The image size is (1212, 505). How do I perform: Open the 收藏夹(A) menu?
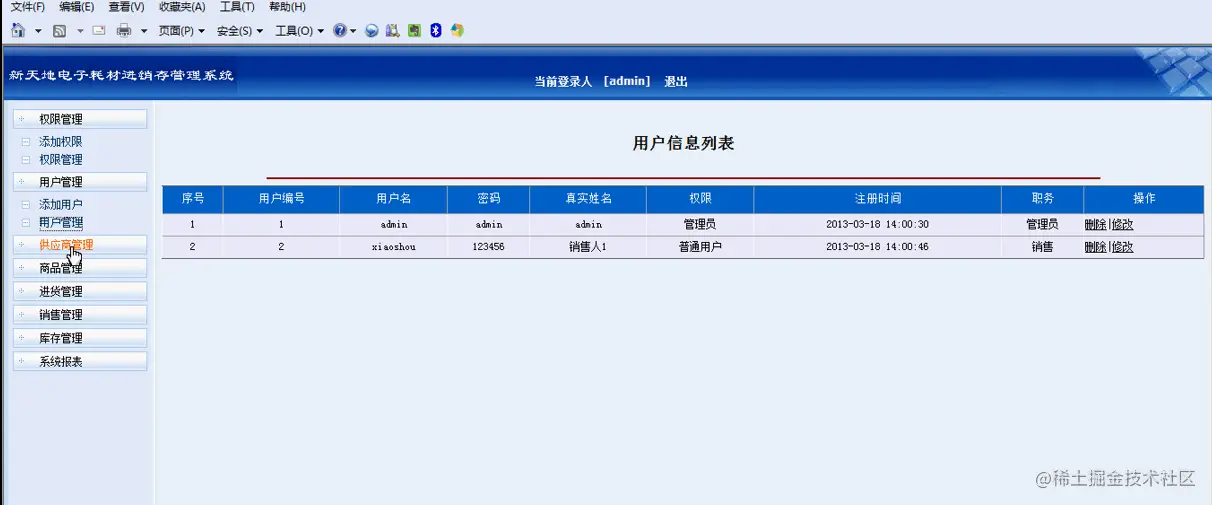pyautogui.click(x=182, y=7)
